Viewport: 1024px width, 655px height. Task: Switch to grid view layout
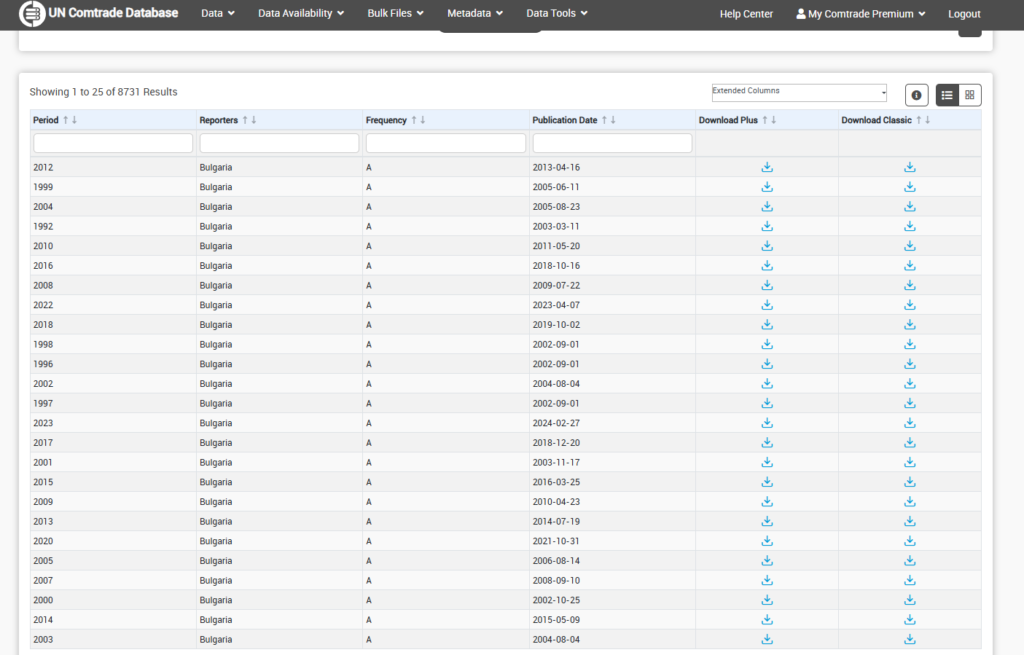(x=970, y=95)
